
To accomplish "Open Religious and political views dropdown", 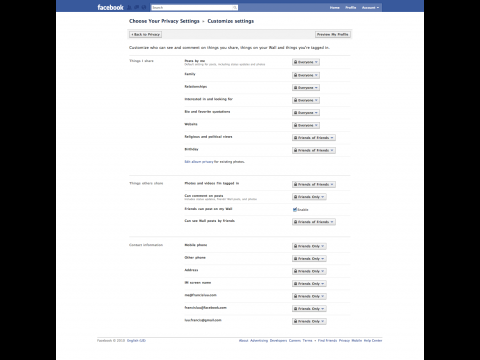I will pos(314,138).
